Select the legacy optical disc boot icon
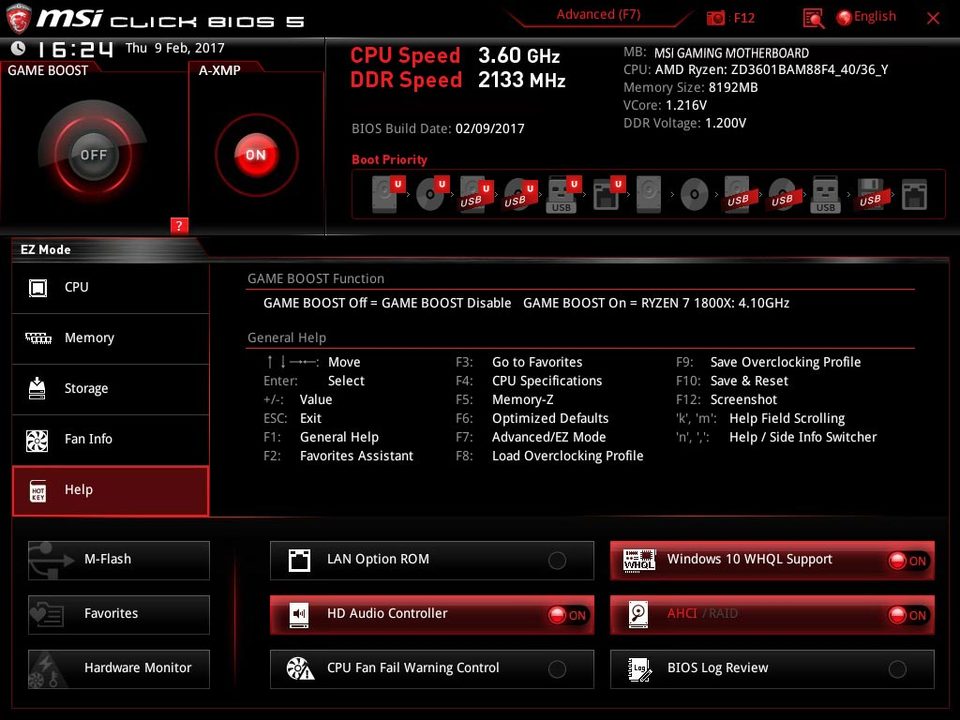The height and width of the screenshot is (720, 960). click(x=694, y=195)
